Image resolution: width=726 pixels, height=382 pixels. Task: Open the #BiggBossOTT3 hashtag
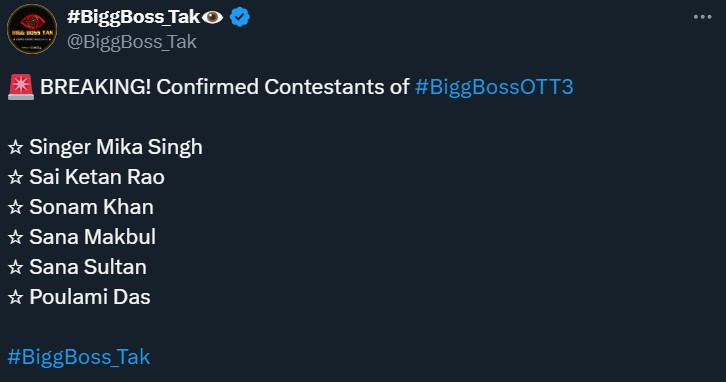click(494, 87)
